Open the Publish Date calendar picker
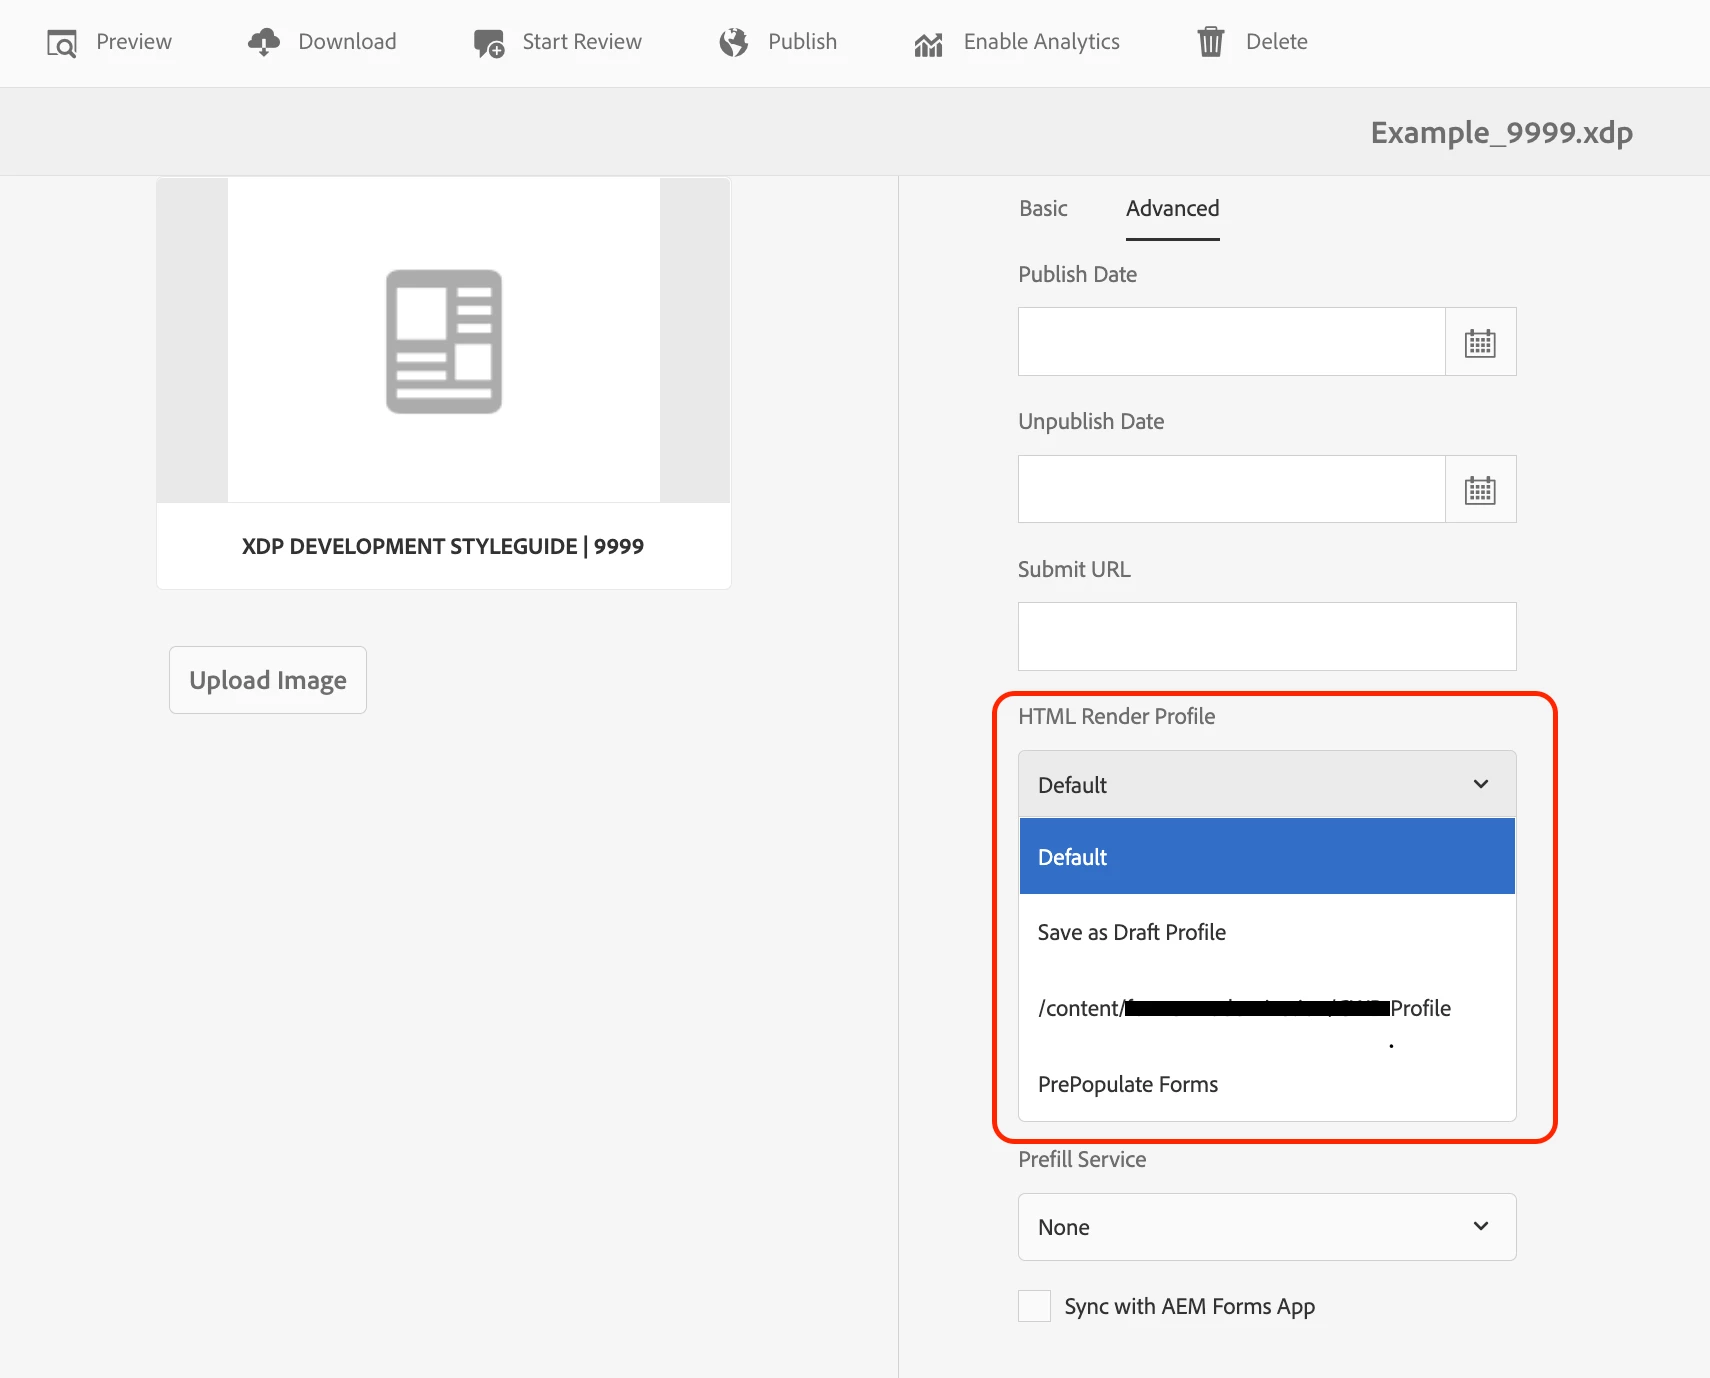Screen dimensions: 1710x1378 point(1480,342)
